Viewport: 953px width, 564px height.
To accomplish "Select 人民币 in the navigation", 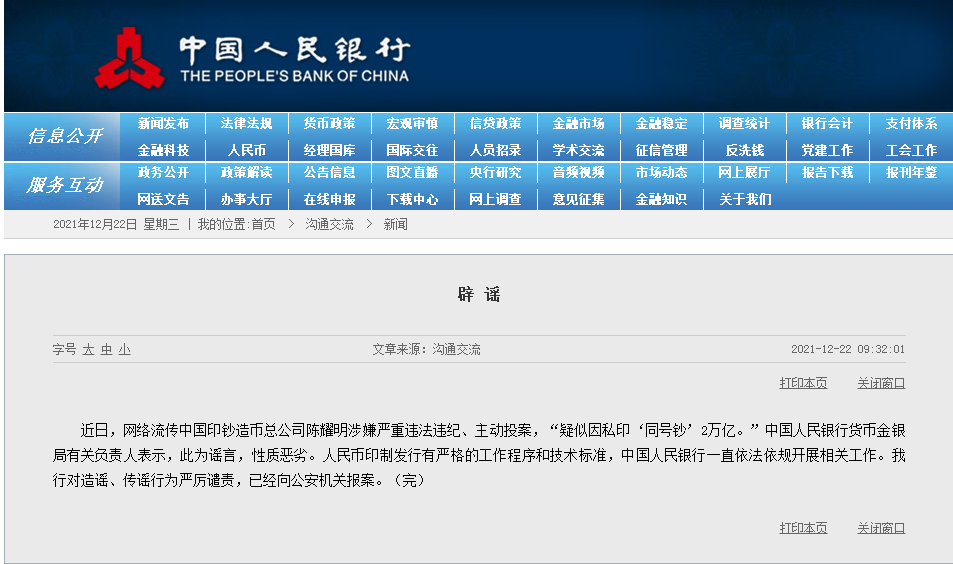I will pyautogui.click(x=246, y=150).
